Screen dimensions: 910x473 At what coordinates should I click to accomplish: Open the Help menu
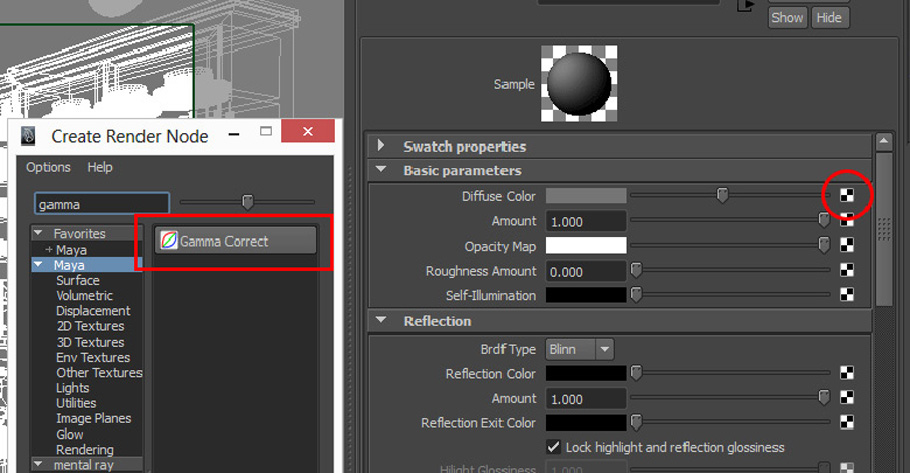click(100, 167)
